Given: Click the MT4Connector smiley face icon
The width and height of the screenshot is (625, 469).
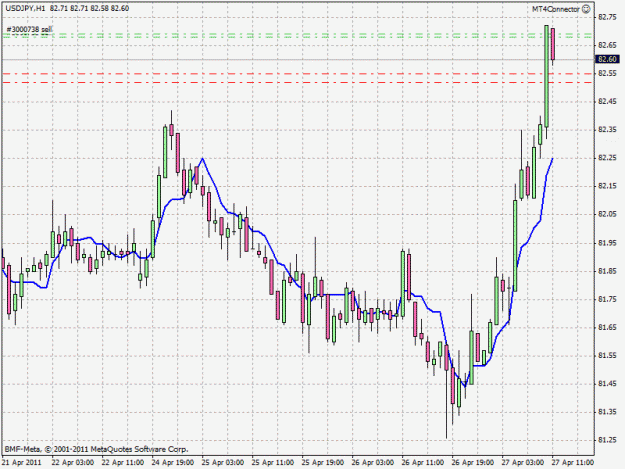Looking at the screenshot, I should [x=586, y=9].
